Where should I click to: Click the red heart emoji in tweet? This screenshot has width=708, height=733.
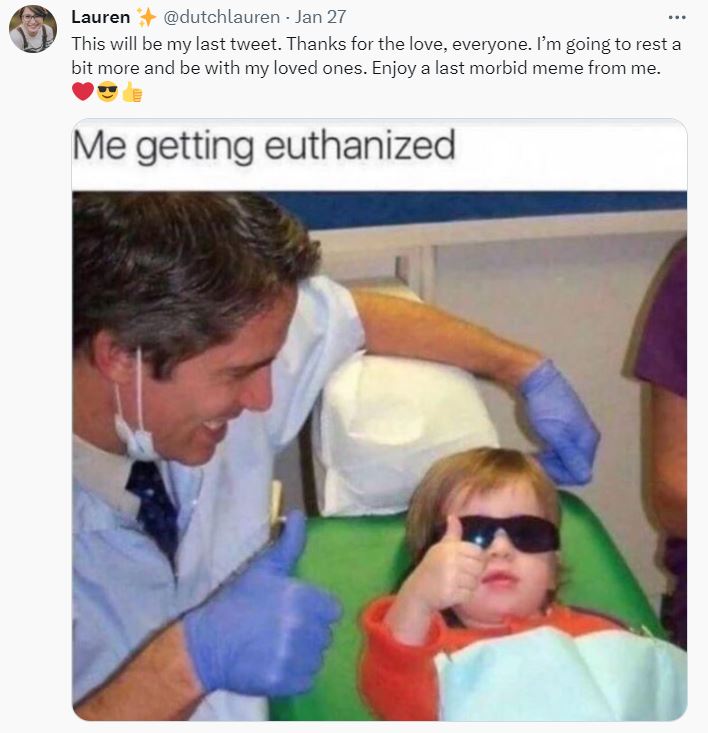pos(83,91)
